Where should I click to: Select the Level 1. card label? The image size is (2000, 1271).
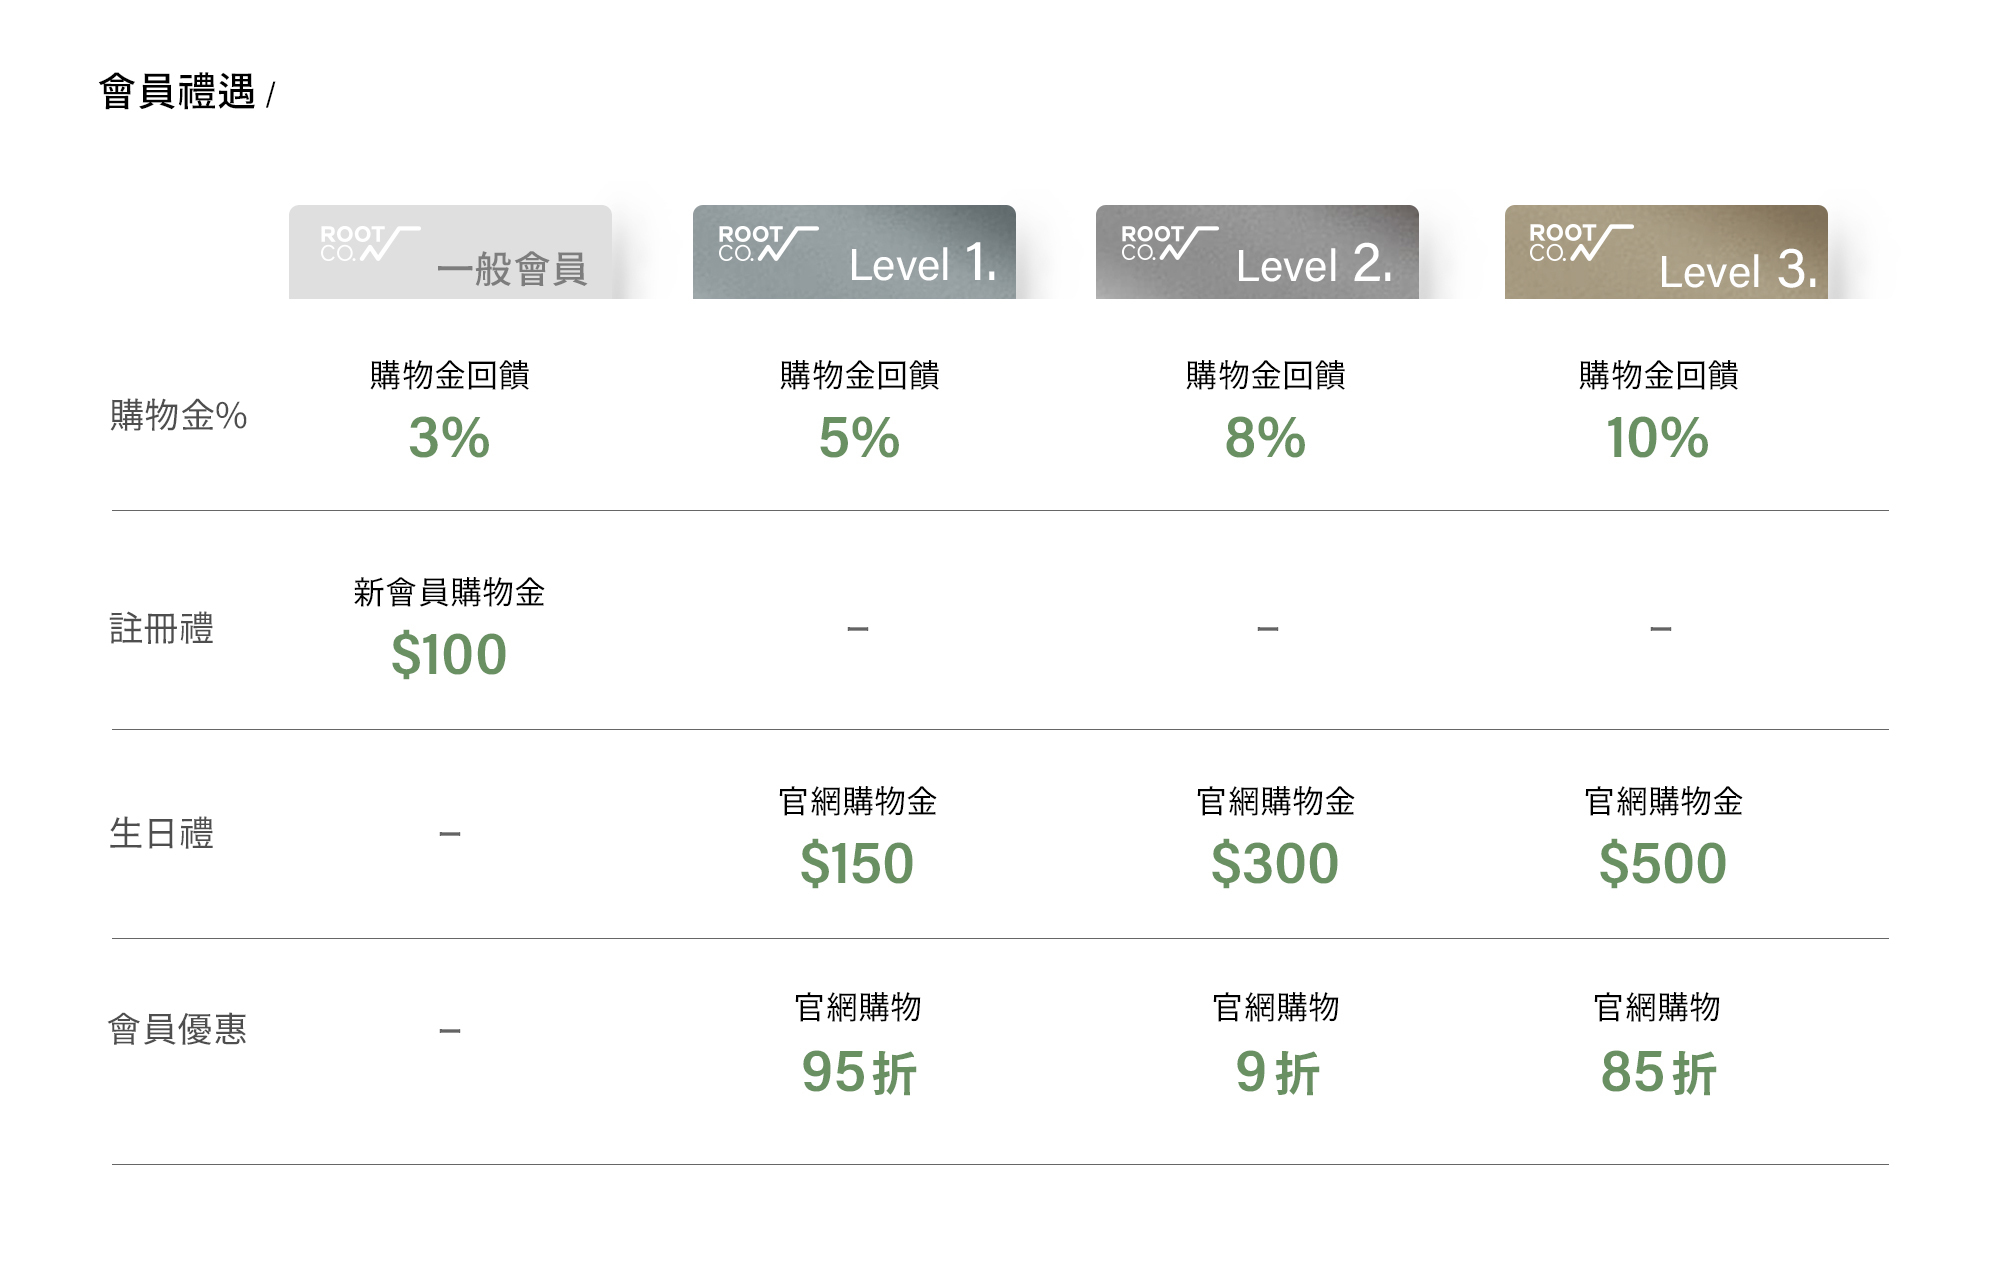(922, 265)
